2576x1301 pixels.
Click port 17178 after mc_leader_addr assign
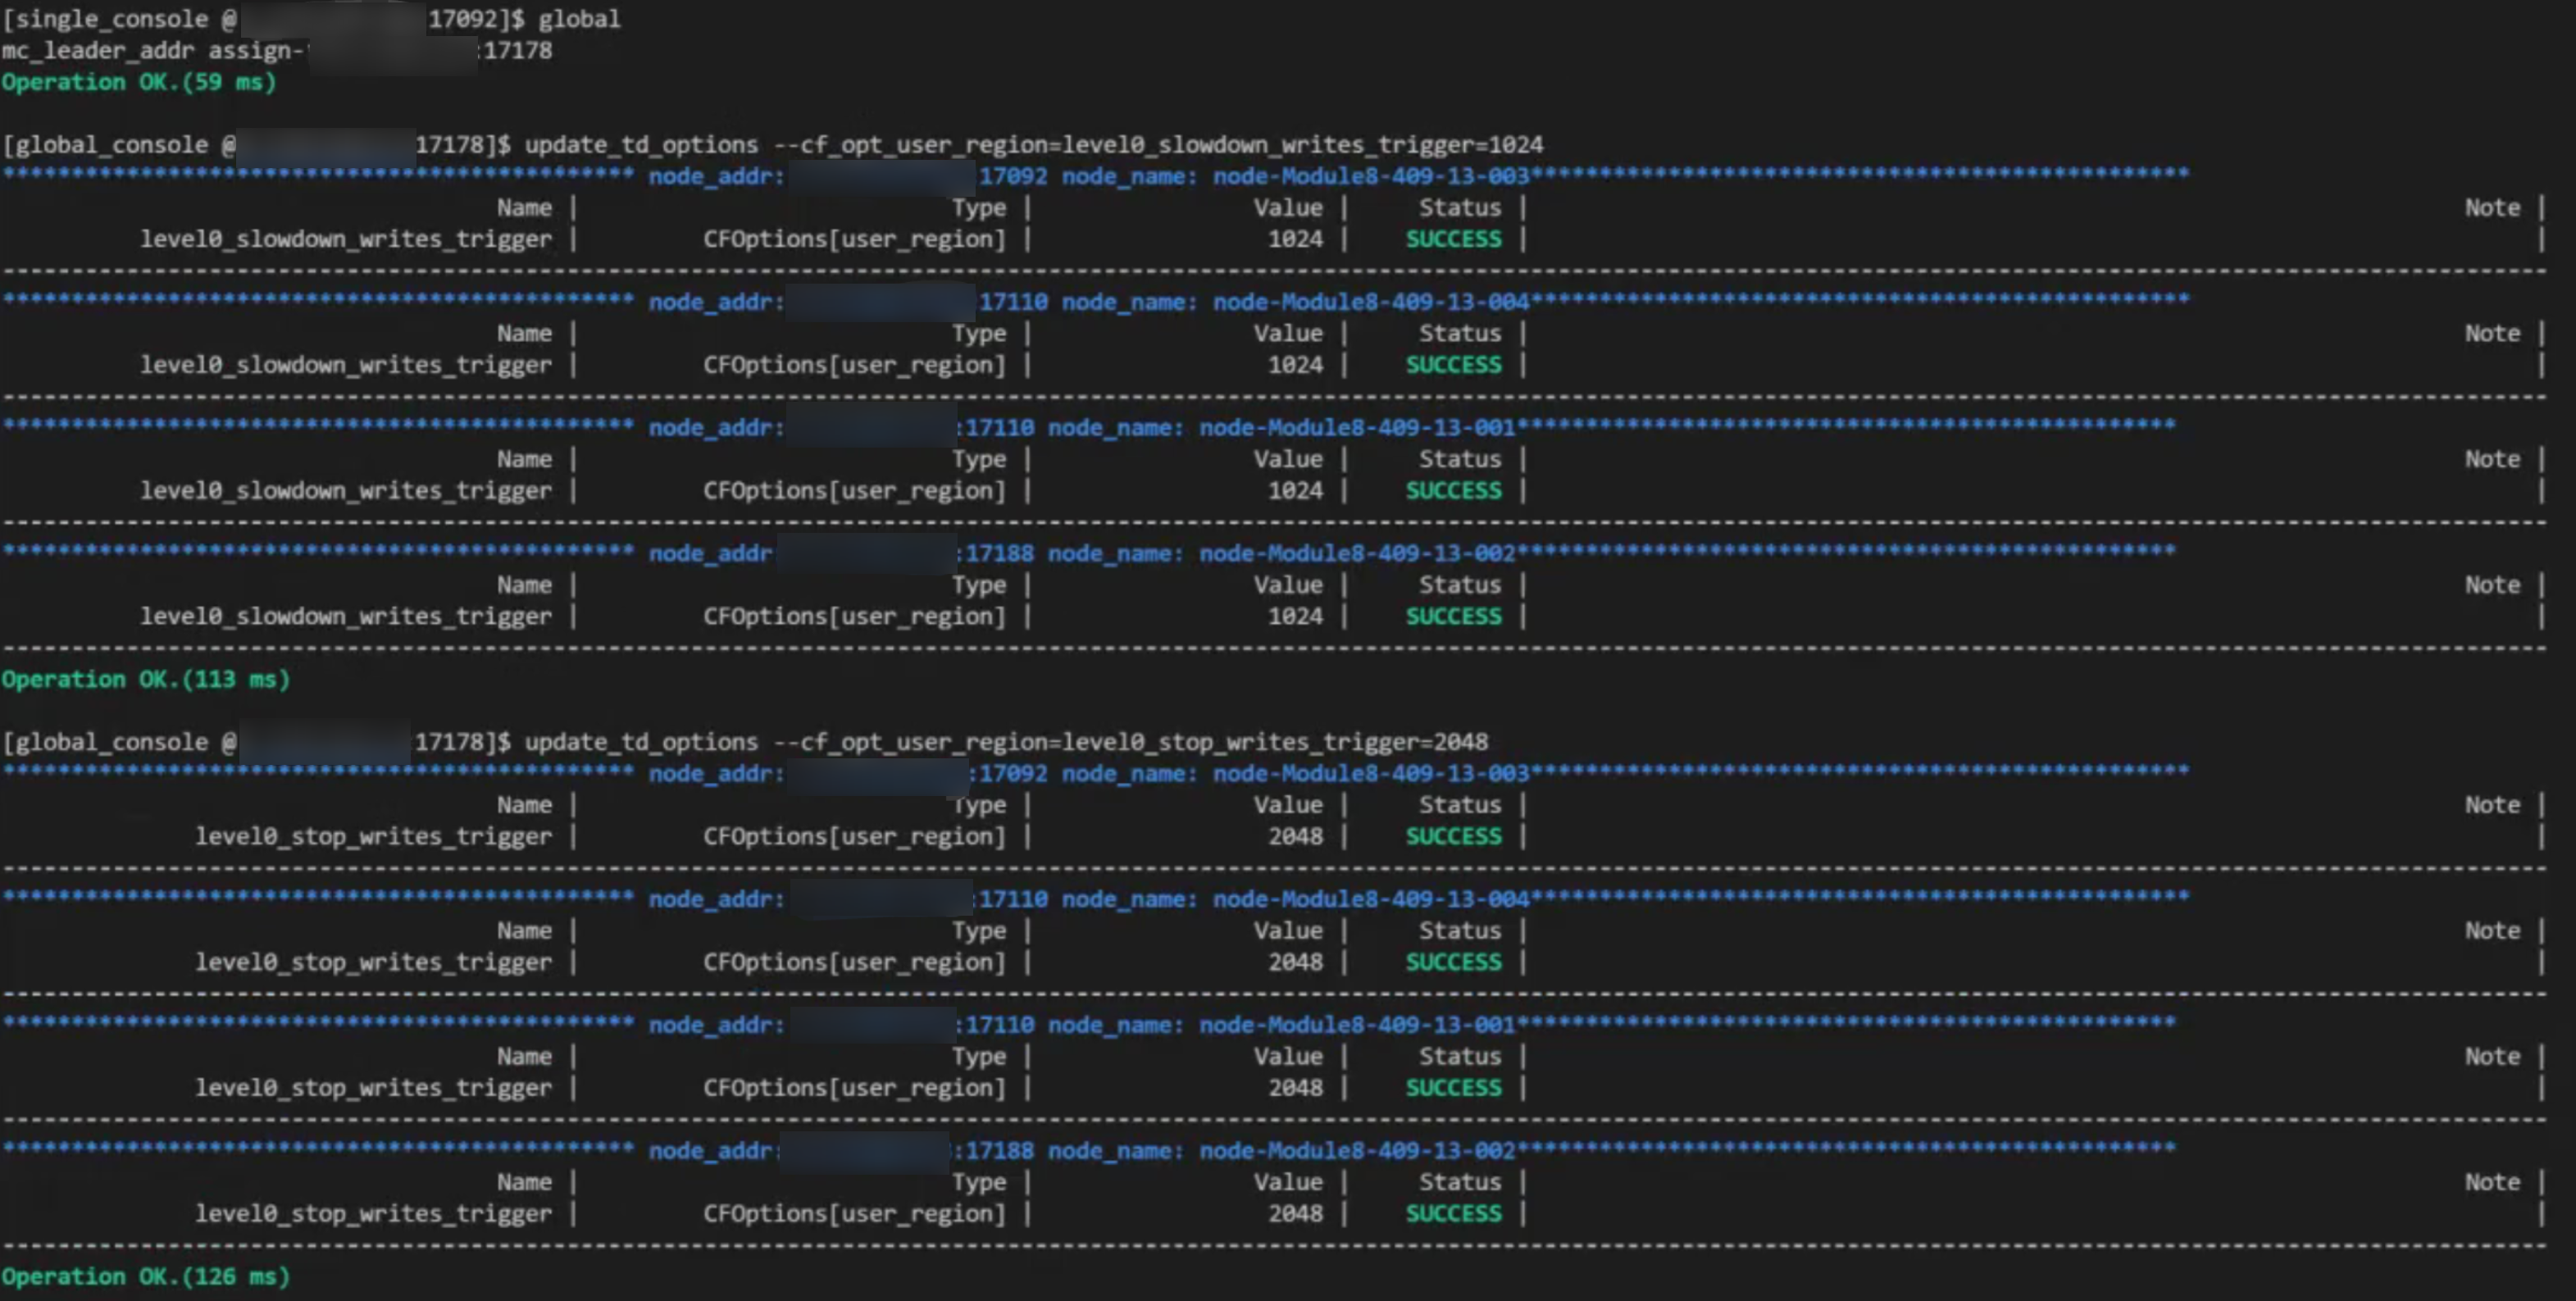(x=518, y=50)
